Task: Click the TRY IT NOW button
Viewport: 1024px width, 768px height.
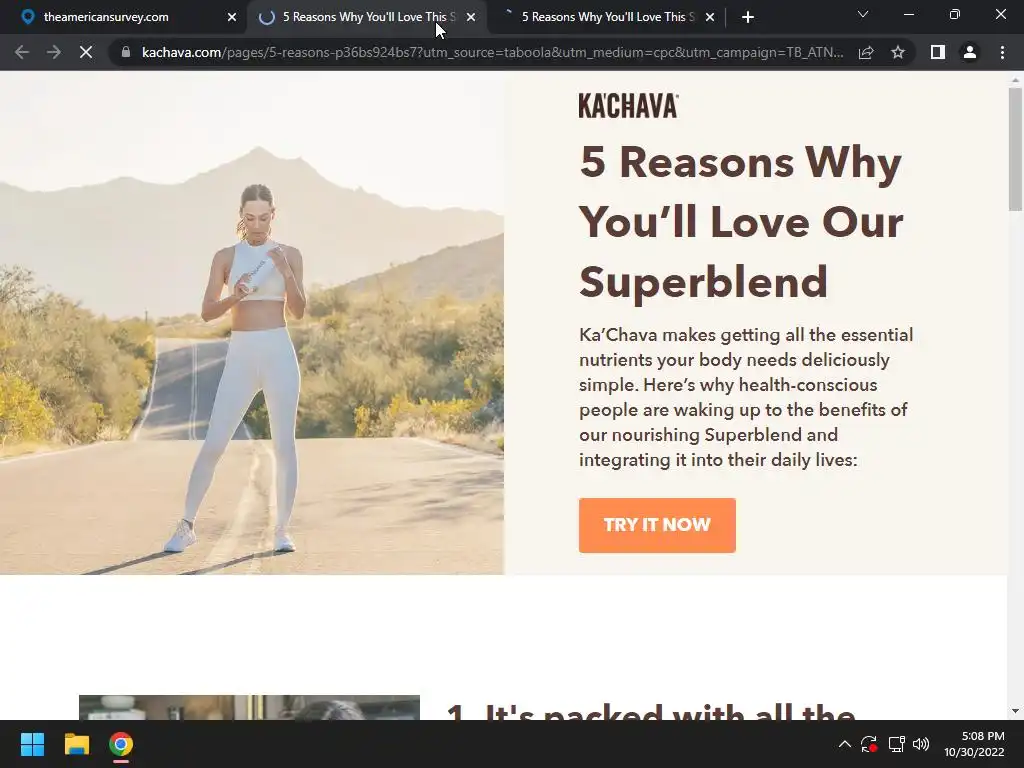Action: click(x=657, y=525)
